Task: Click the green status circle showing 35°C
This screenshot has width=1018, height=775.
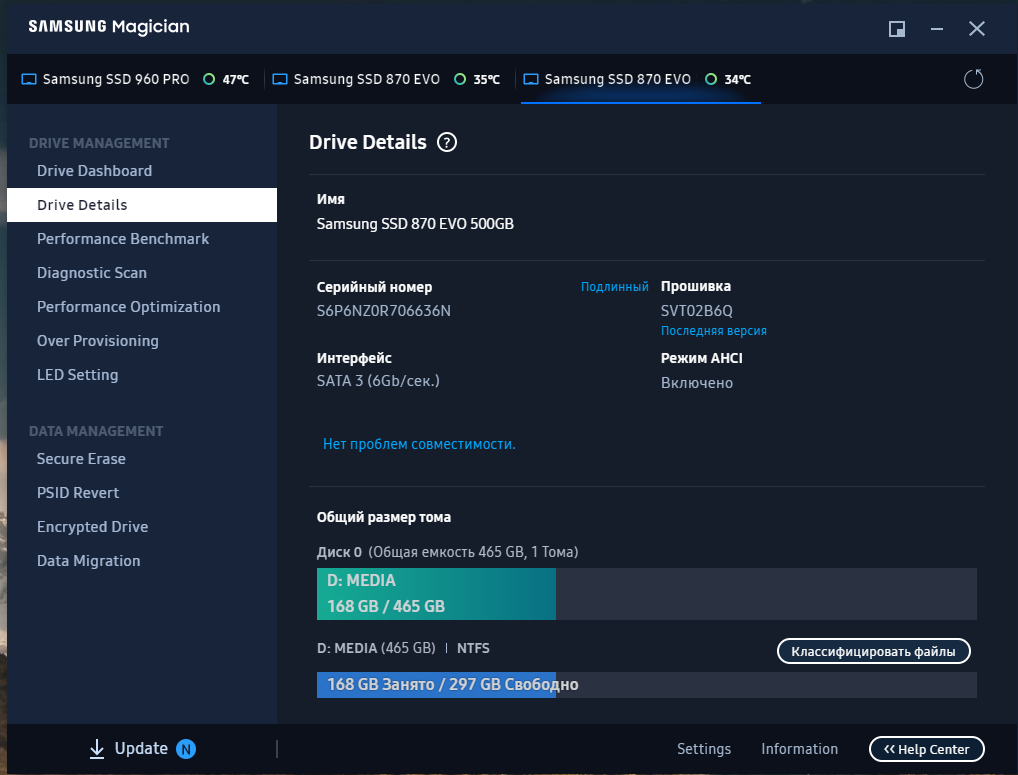Action: tap(460, 79)
